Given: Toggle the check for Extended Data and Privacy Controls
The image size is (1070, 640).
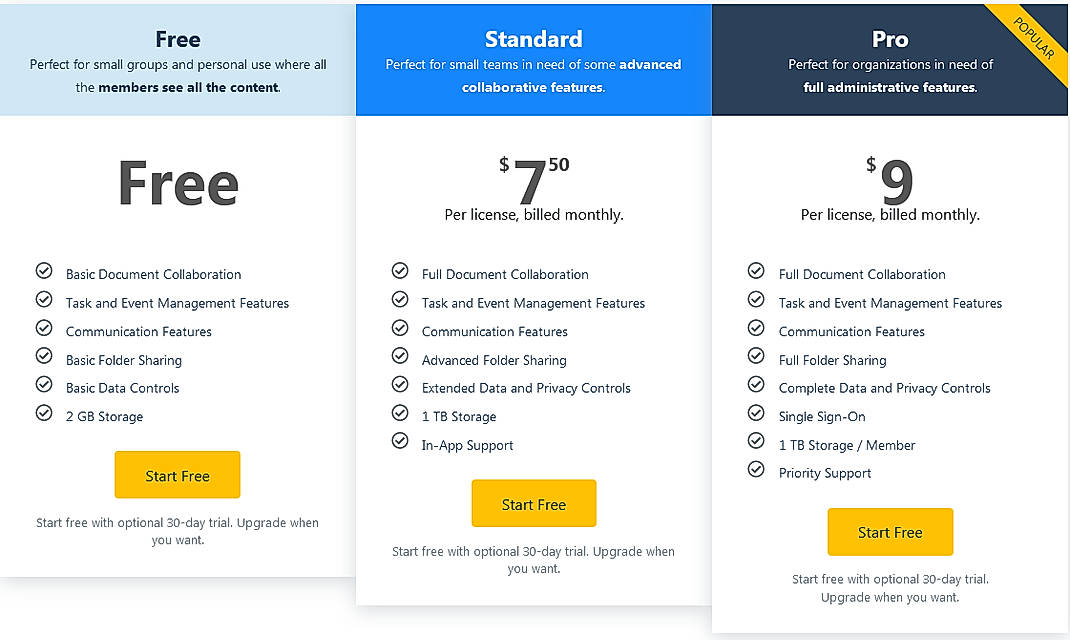Looking at the screenshot, I should point(401,384).
